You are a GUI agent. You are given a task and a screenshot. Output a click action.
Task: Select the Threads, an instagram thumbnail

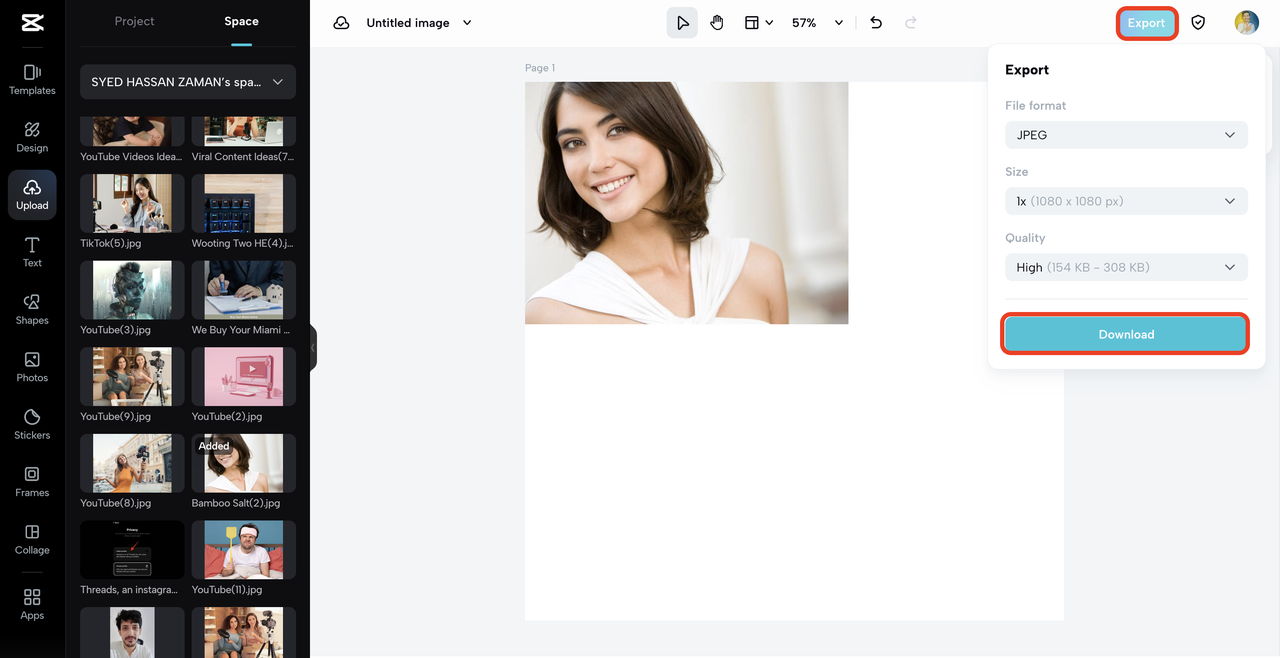point(132,550)
